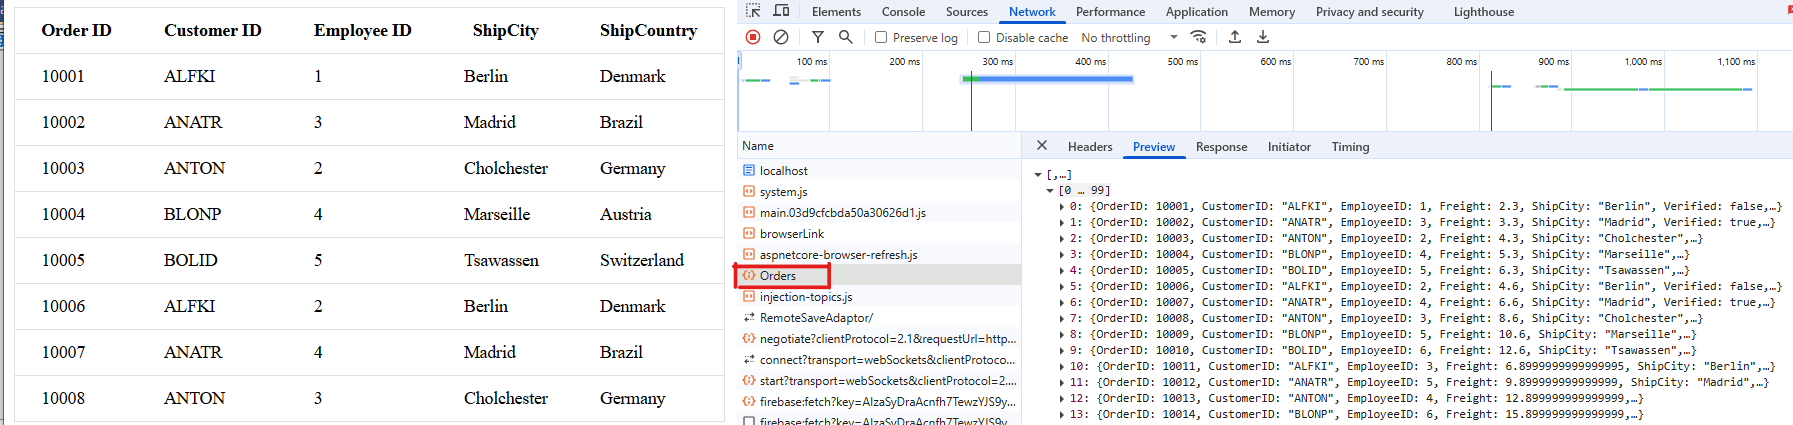Screen dimensions: 1793x425
Task: Click the export HAR download icon
Action: coord(1263,37)
